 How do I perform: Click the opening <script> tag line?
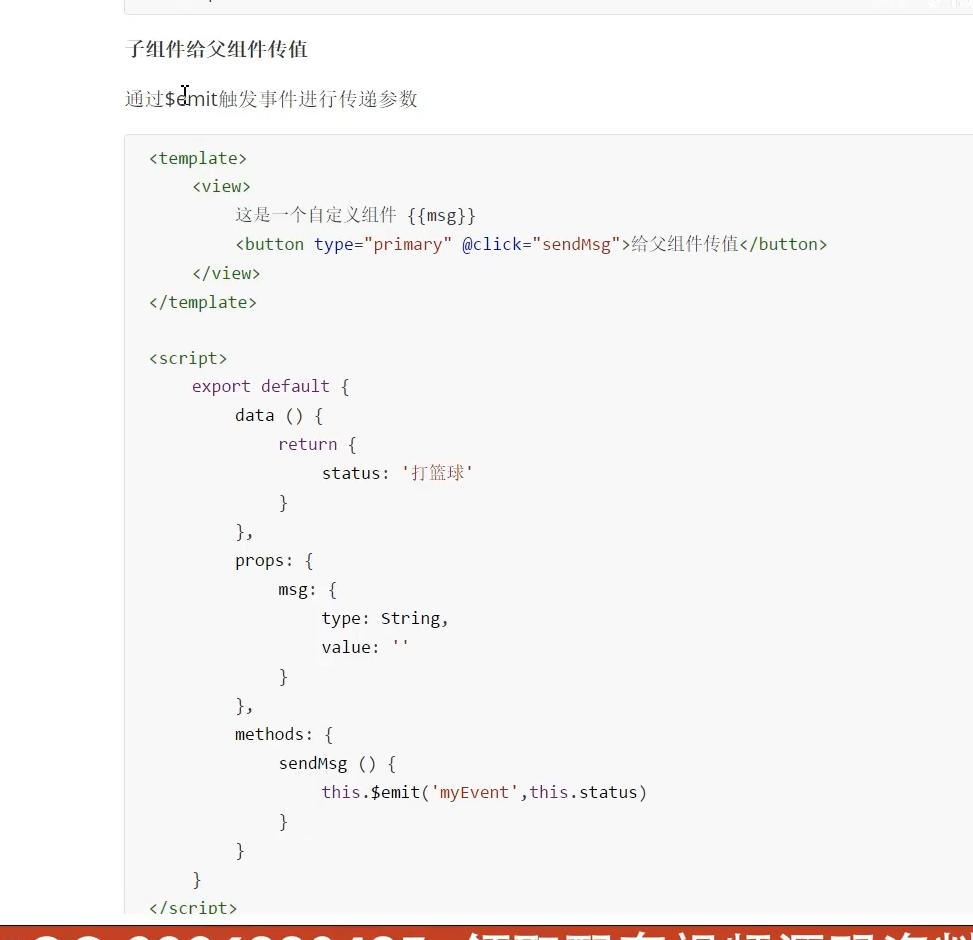point(187,358)
